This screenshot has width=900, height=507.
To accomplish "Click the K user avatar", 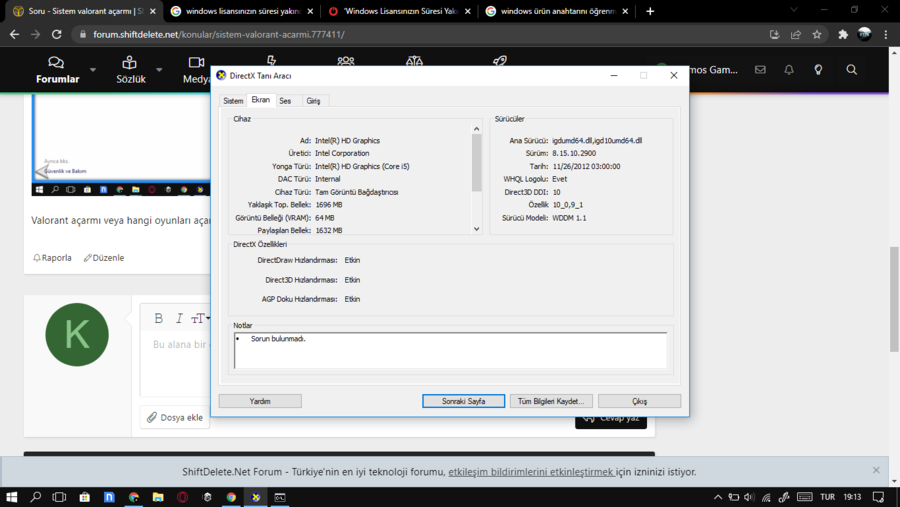I will 77,335.
